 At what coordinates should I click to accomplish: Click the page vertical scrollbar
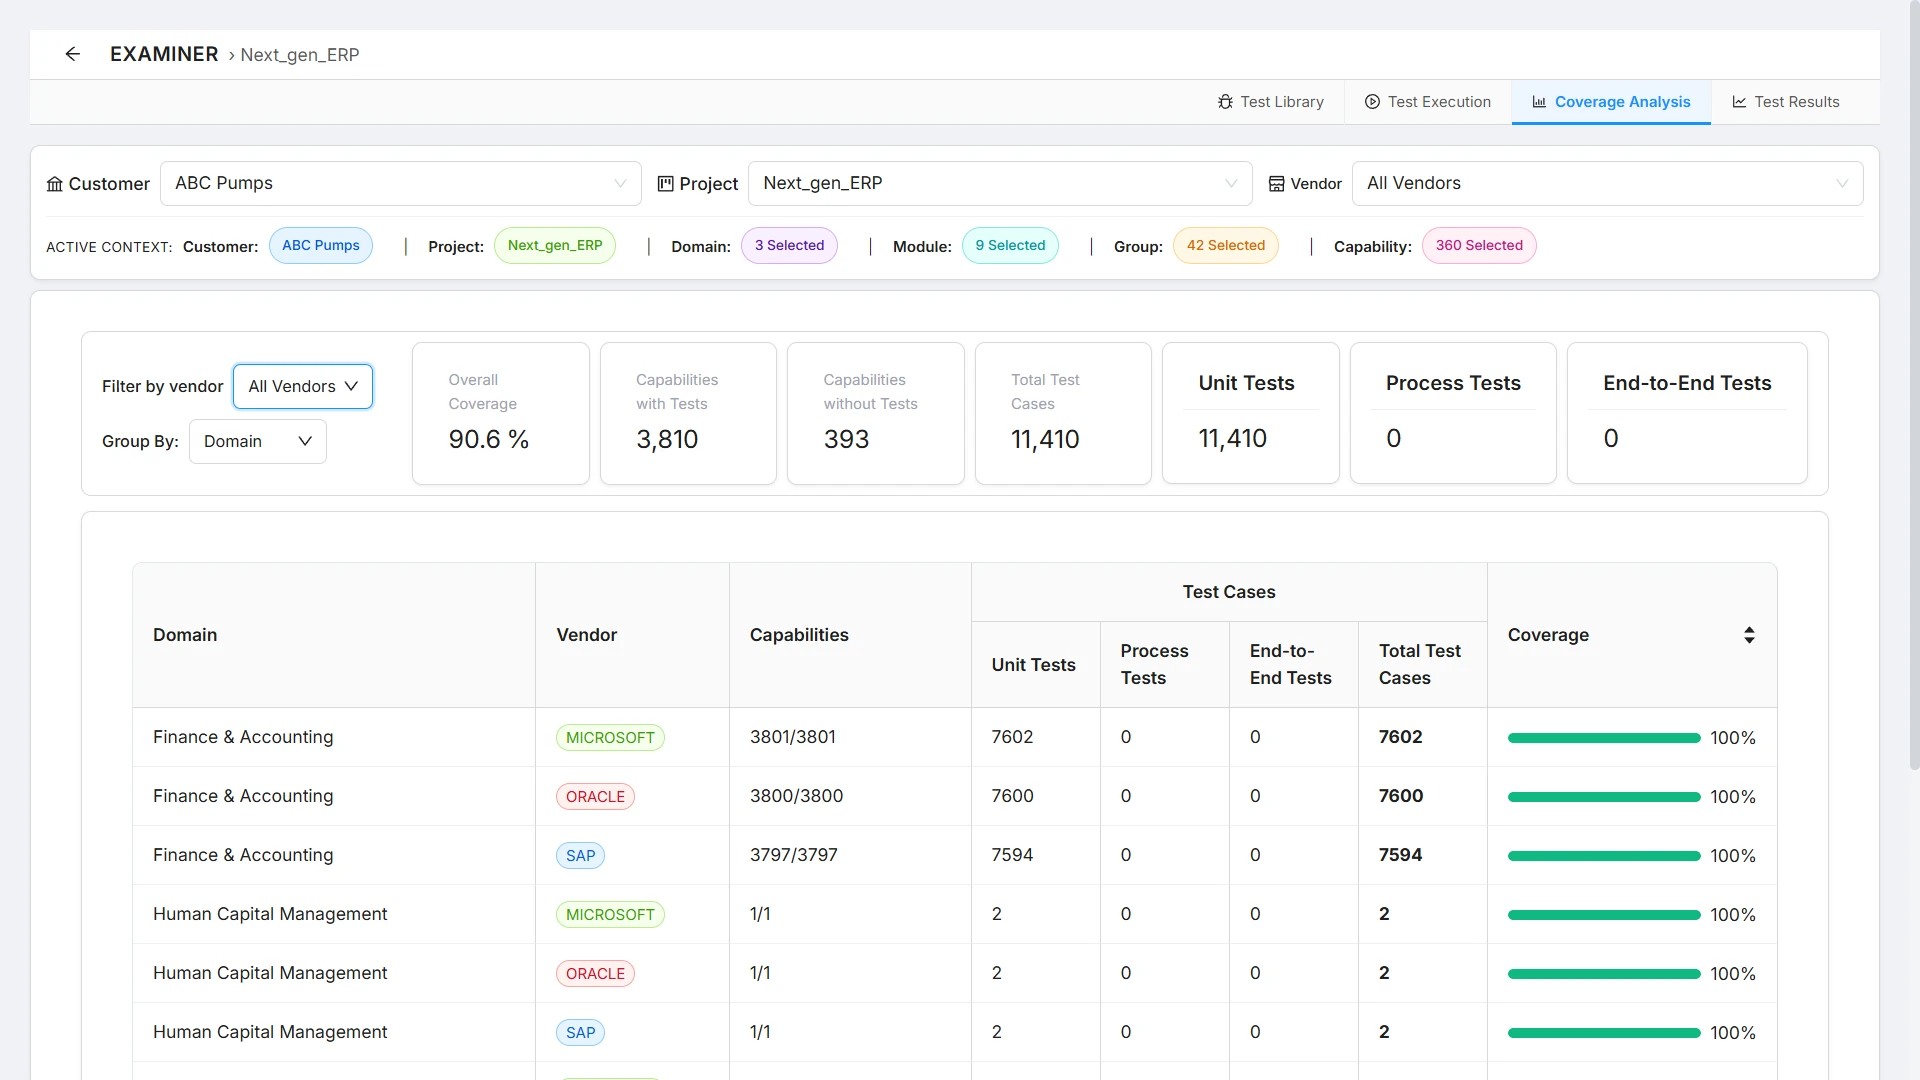click(x=1914, y=385)
